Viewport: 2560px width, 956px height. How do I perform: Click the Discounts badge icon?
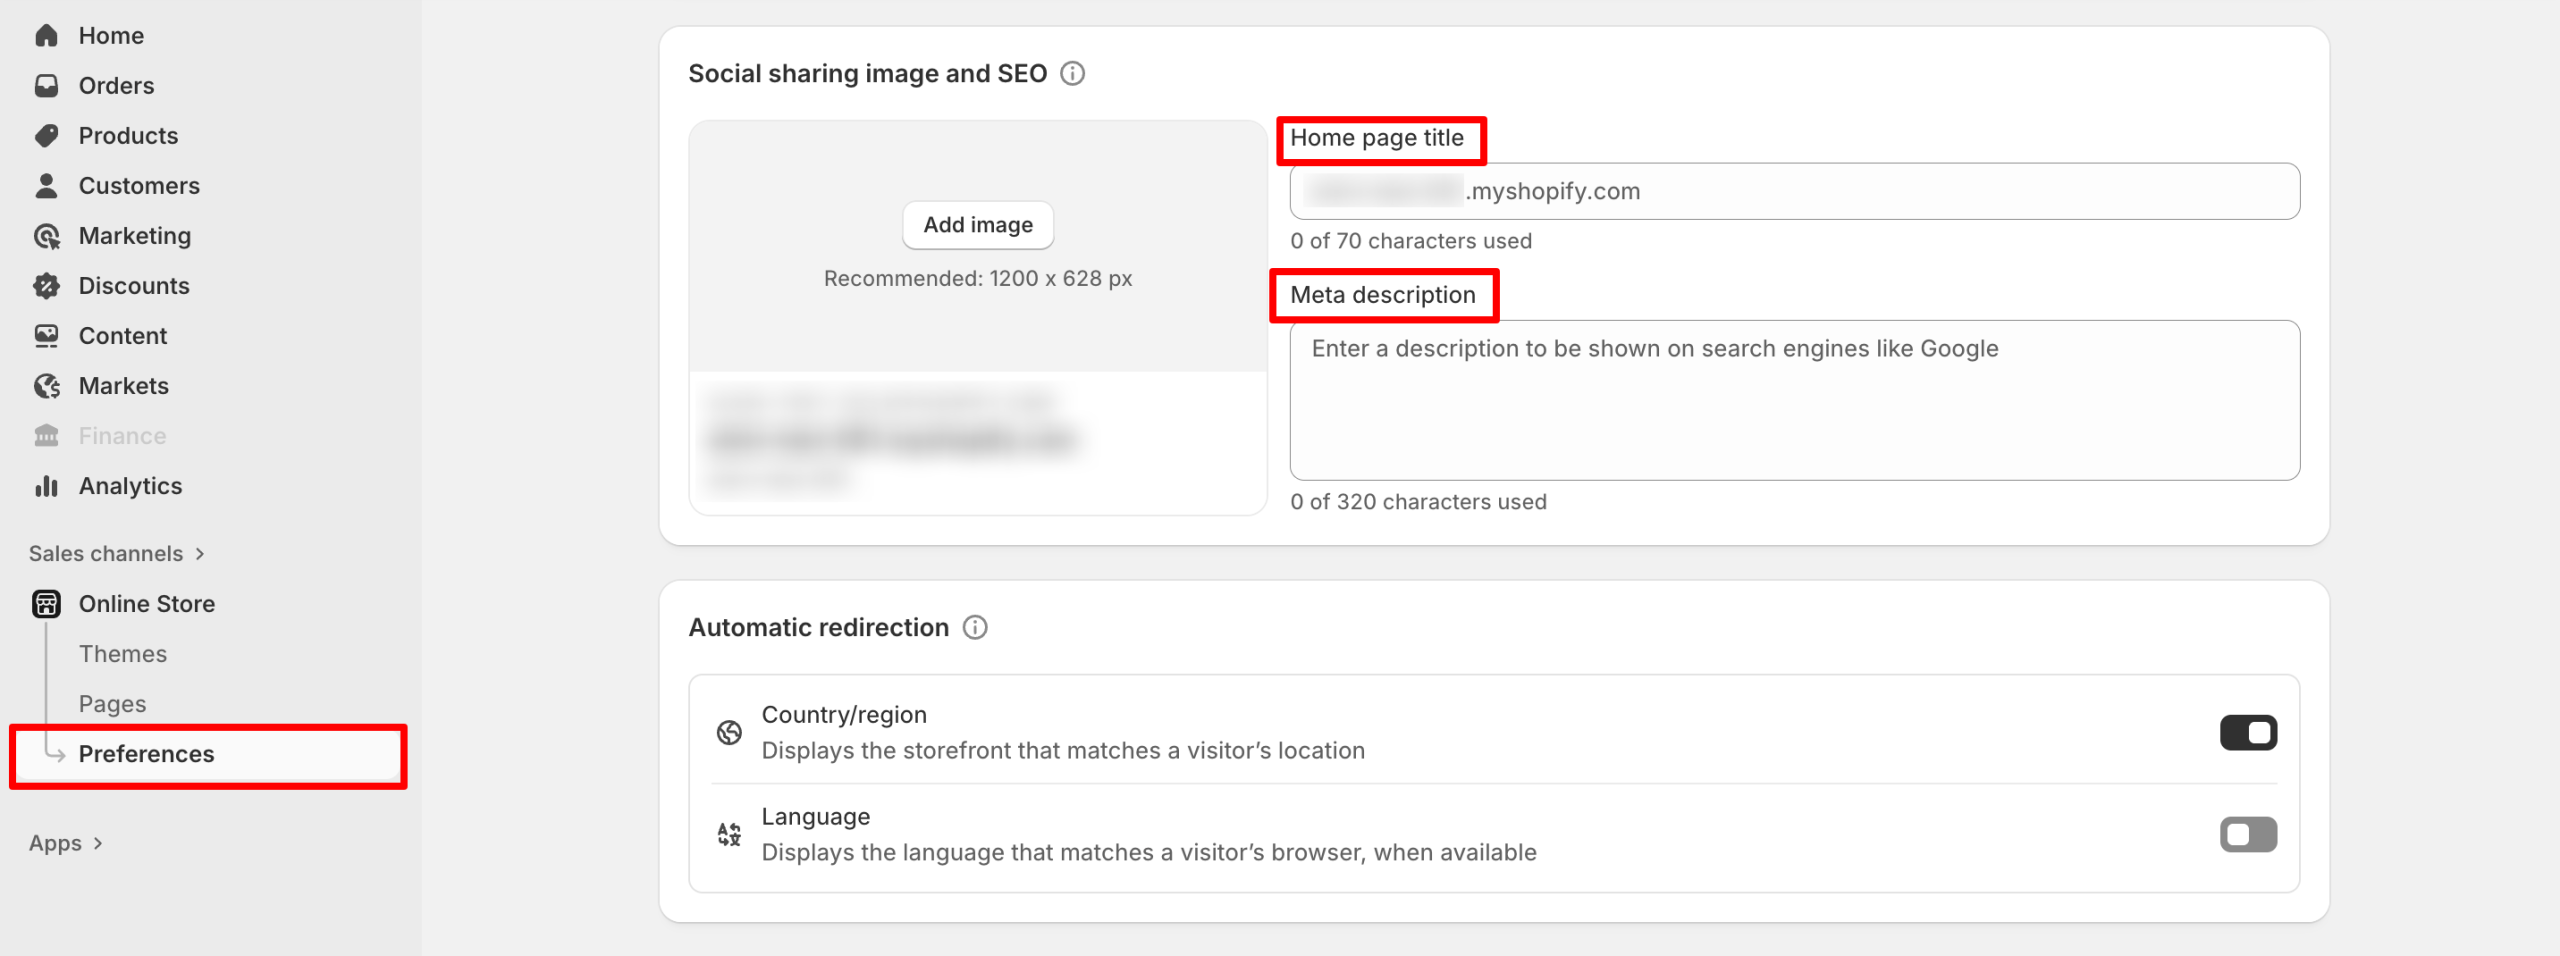point(47,285)
